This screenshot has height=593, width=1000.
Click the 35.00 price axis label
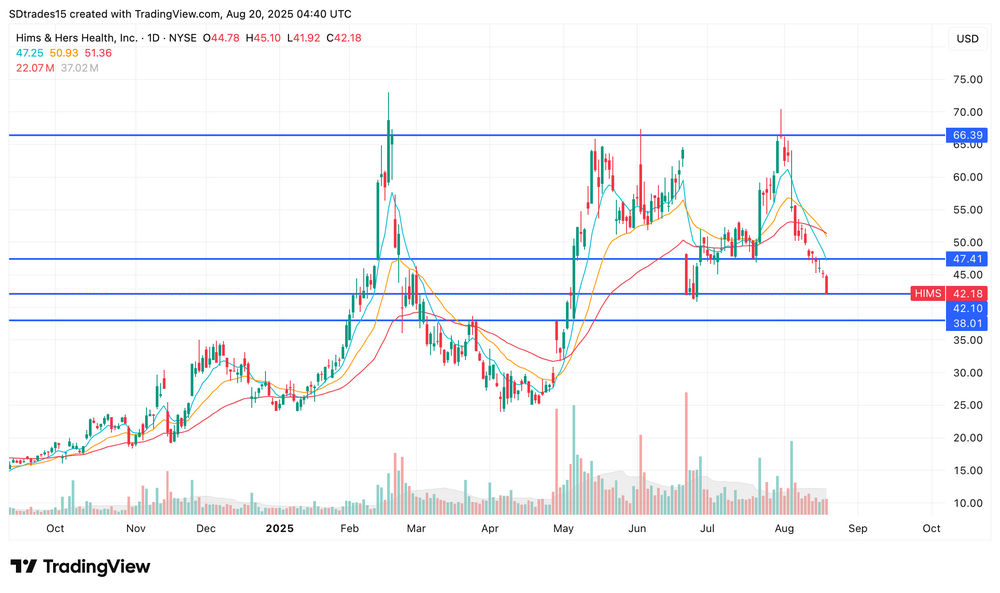967,340
